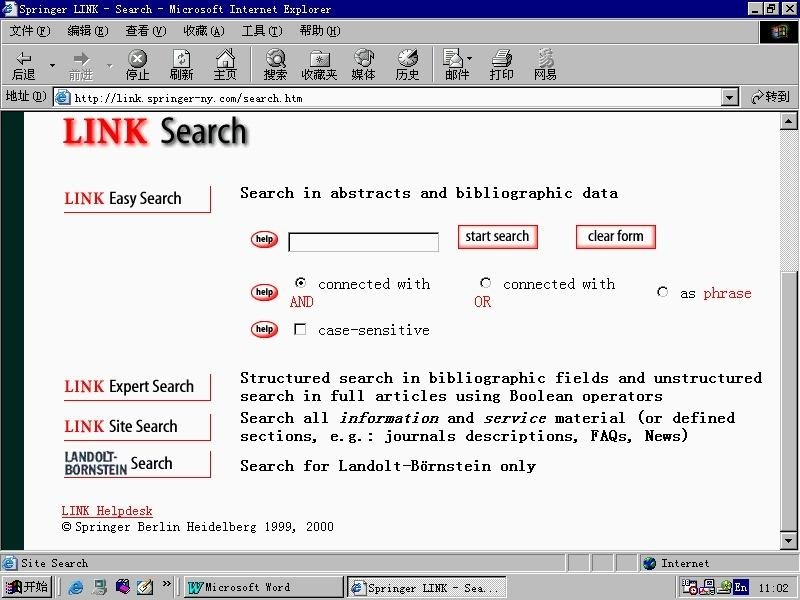The image size is (800, 600).
Task: Open LINK Easy Search link
Action: coord(137,199)
